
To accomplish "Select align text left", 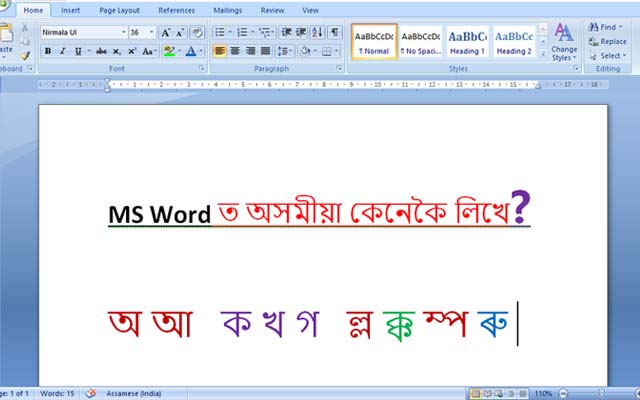I will pos(220,51).
